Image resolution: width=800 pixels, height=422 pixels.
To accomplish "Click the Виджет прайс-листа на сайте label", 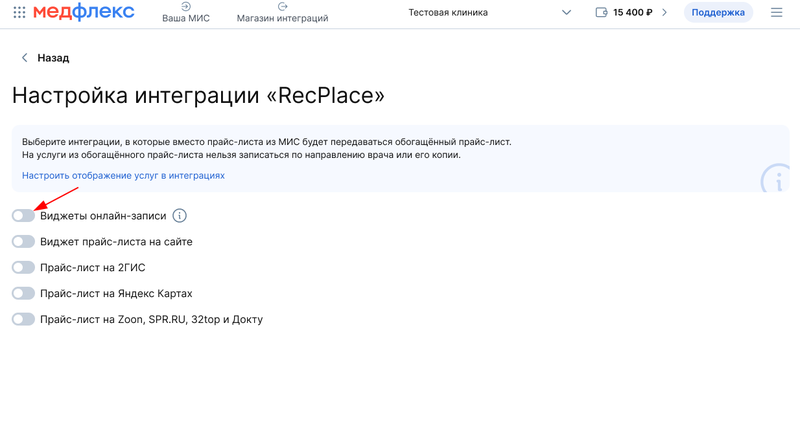I will (x=116, y=241).
